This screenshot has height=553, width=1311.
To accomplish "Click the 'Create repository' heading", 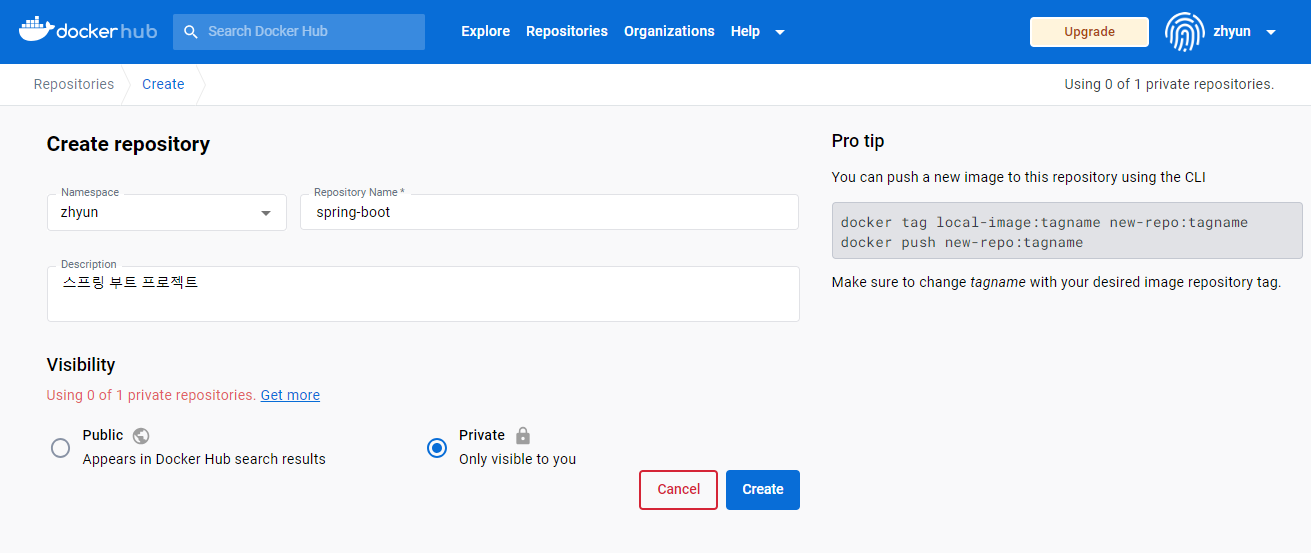I will (x=128, y=144).
